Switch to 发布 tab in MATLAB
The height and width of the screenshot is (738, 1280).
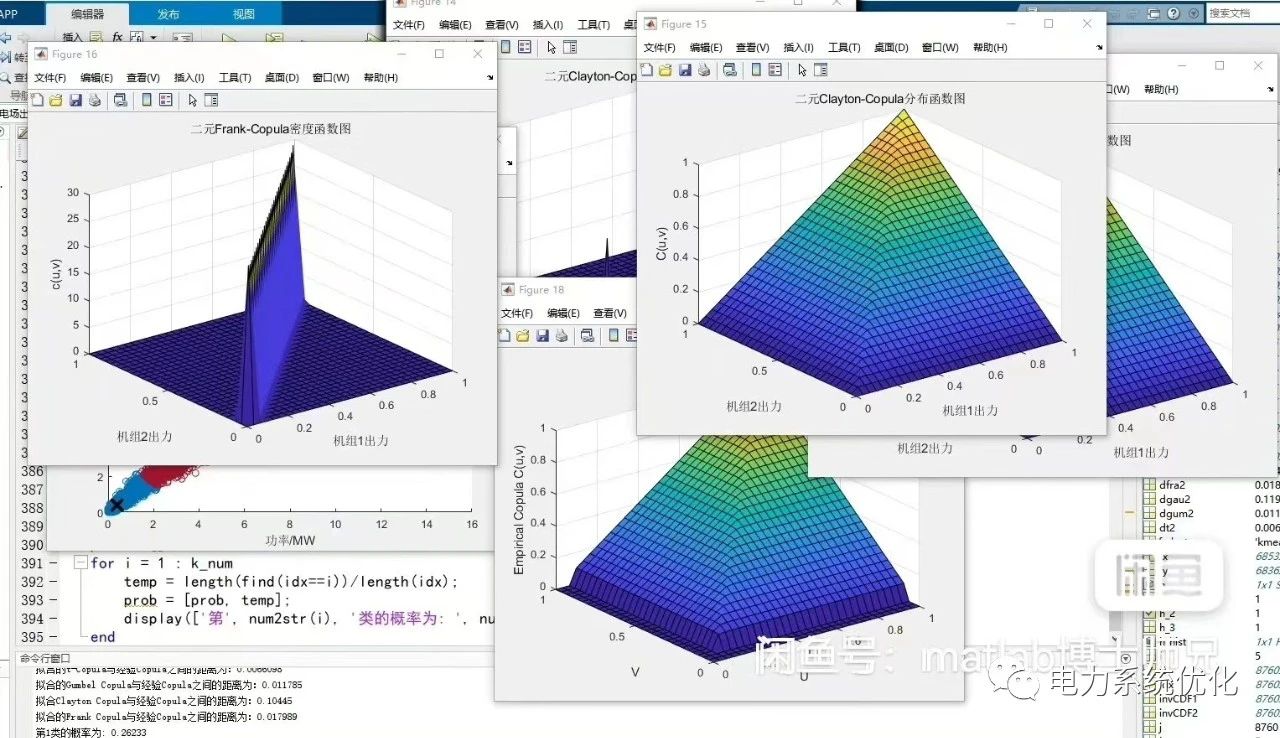(169, 14)
